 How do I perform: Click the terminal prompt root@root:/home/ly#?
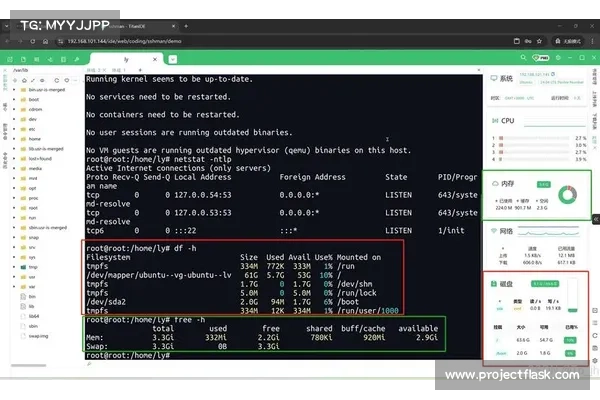tap(128, 355)
